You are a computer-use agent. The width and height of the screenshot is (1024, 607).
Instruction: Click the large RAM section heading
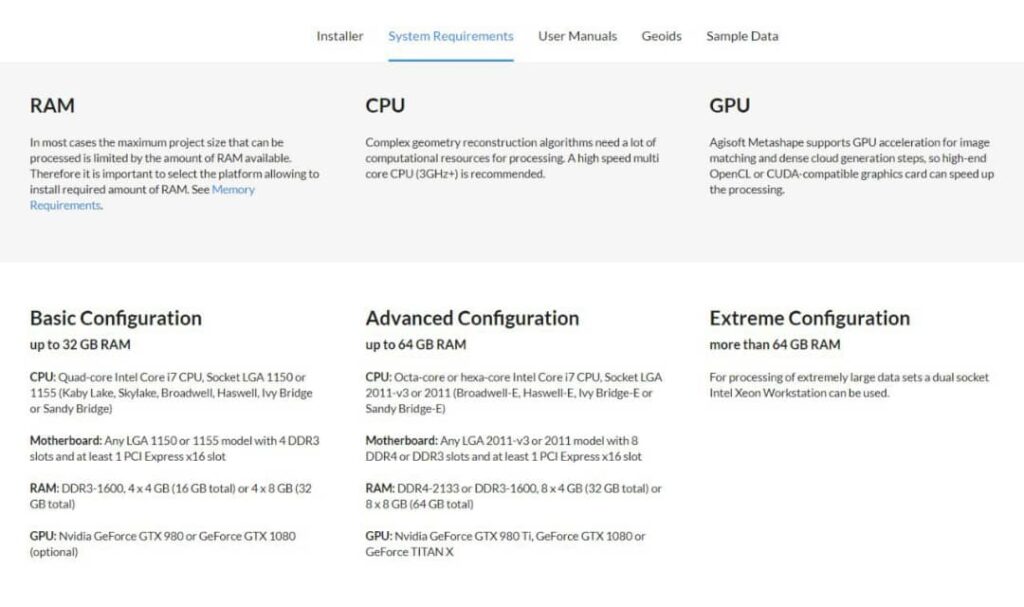tap(52, 105)
